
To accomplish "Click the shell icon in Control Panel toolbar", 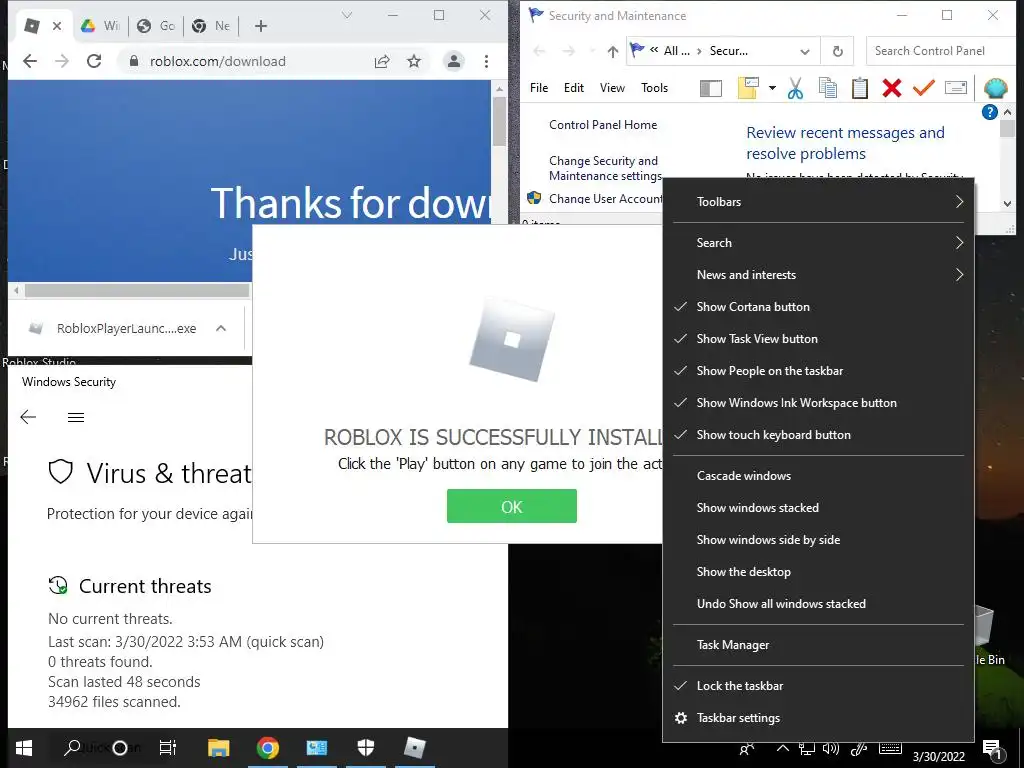I will click(x=995, y=88).
